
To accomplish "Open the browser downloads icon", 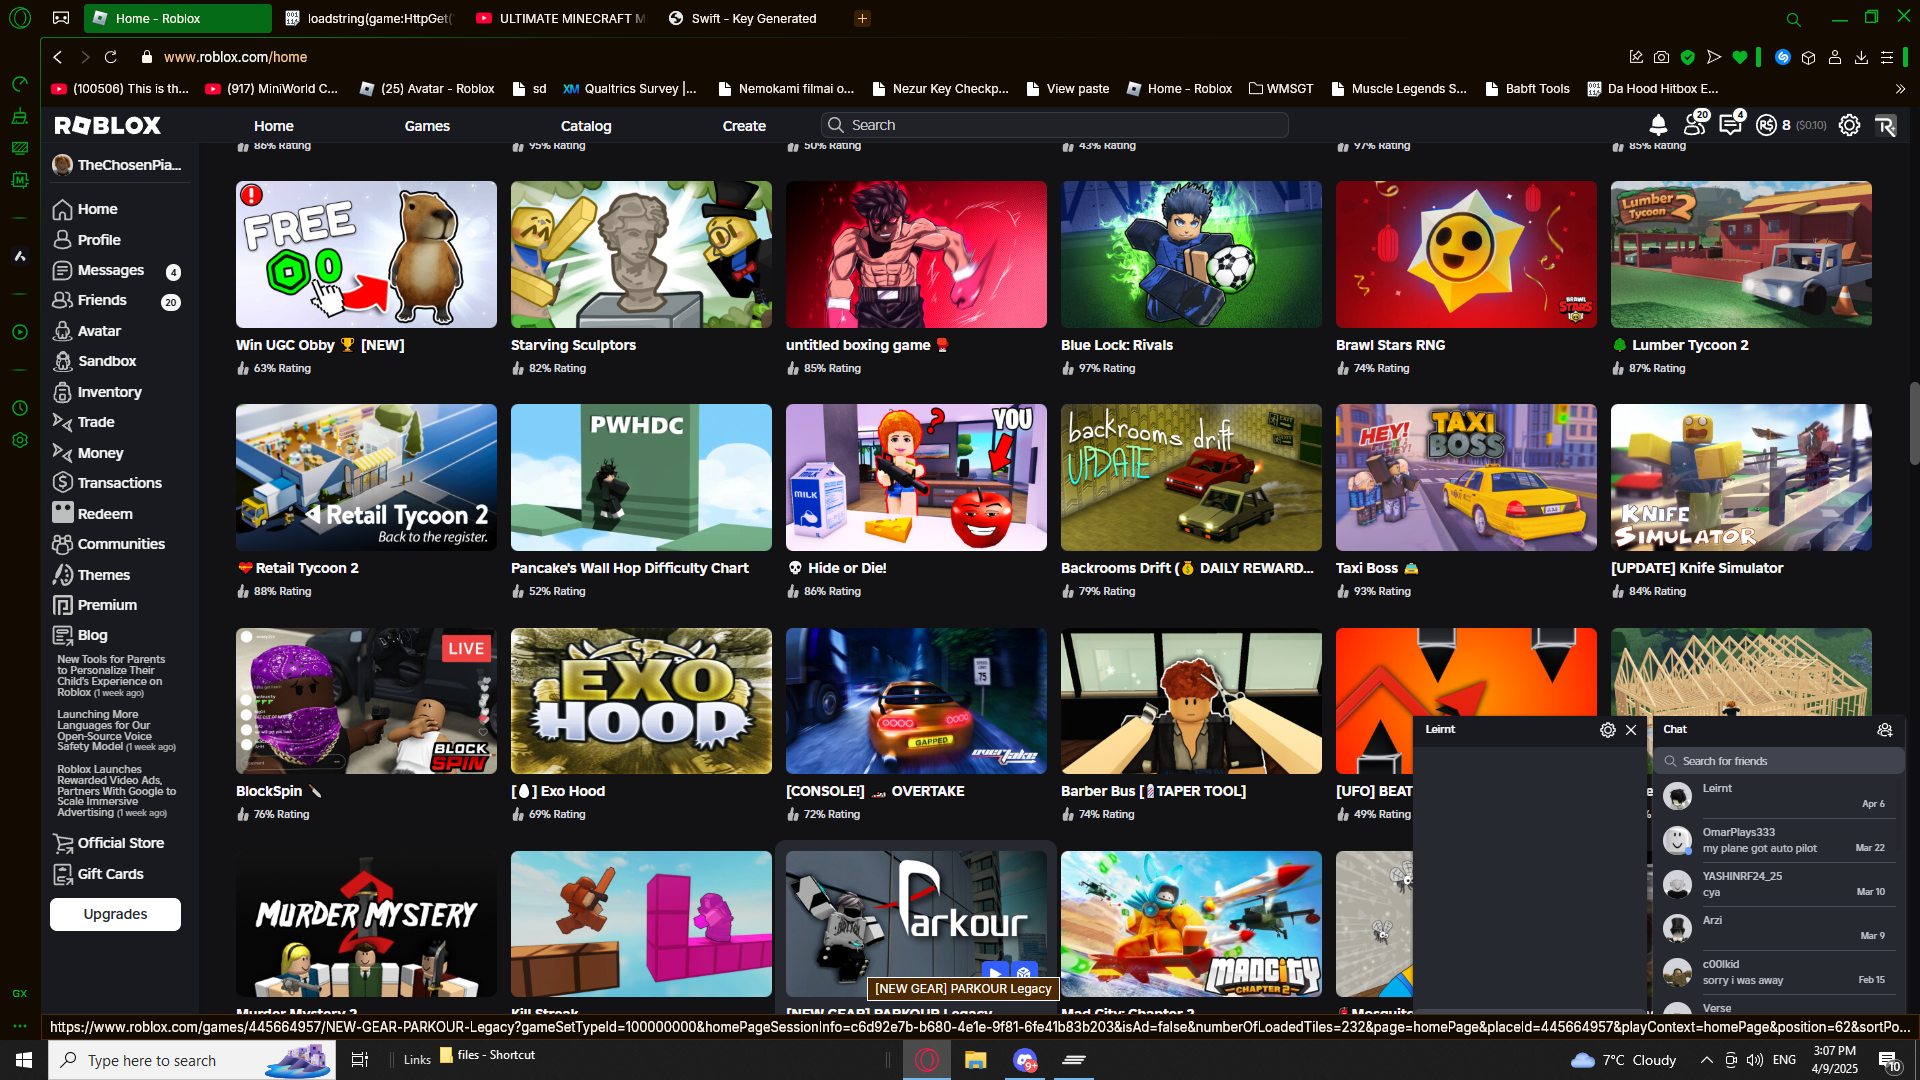I will 1861,57.
